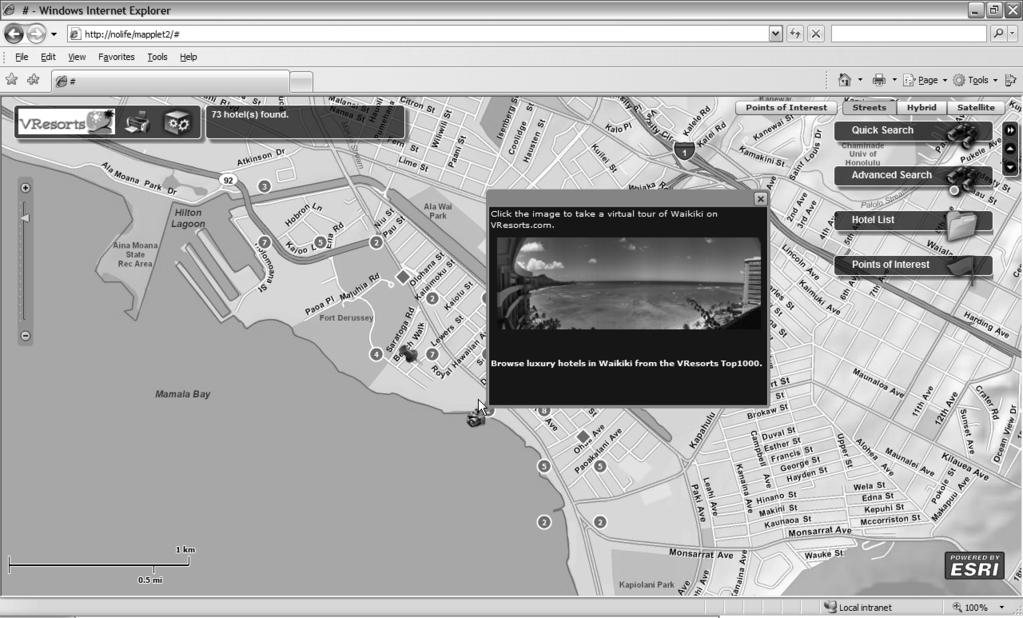Screen dimensions: 1023x618
Task: Switch map to Satellite view
Action: pos(975,108)
